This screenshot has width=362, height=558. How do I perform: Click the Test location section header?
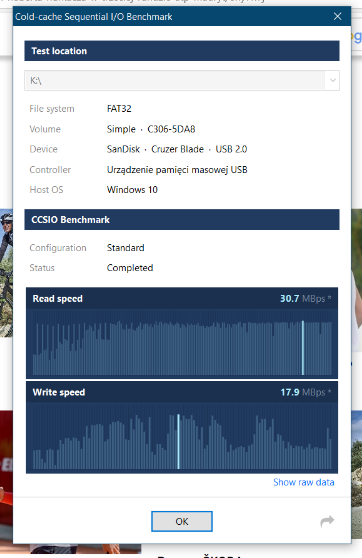[182, 51]
